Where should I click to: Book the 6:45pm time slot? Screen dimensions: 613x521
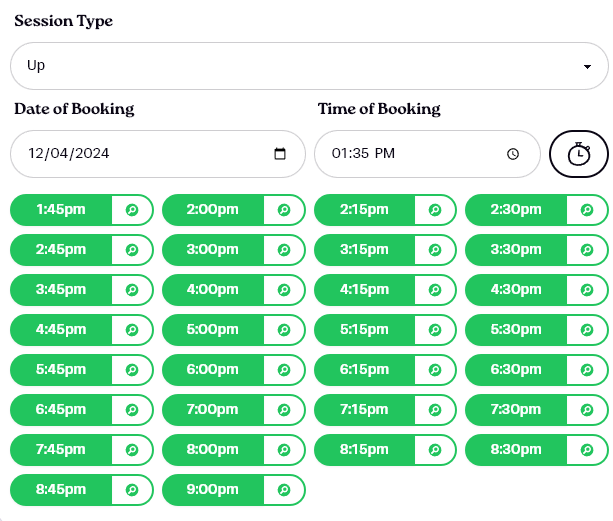coord(61,410)
